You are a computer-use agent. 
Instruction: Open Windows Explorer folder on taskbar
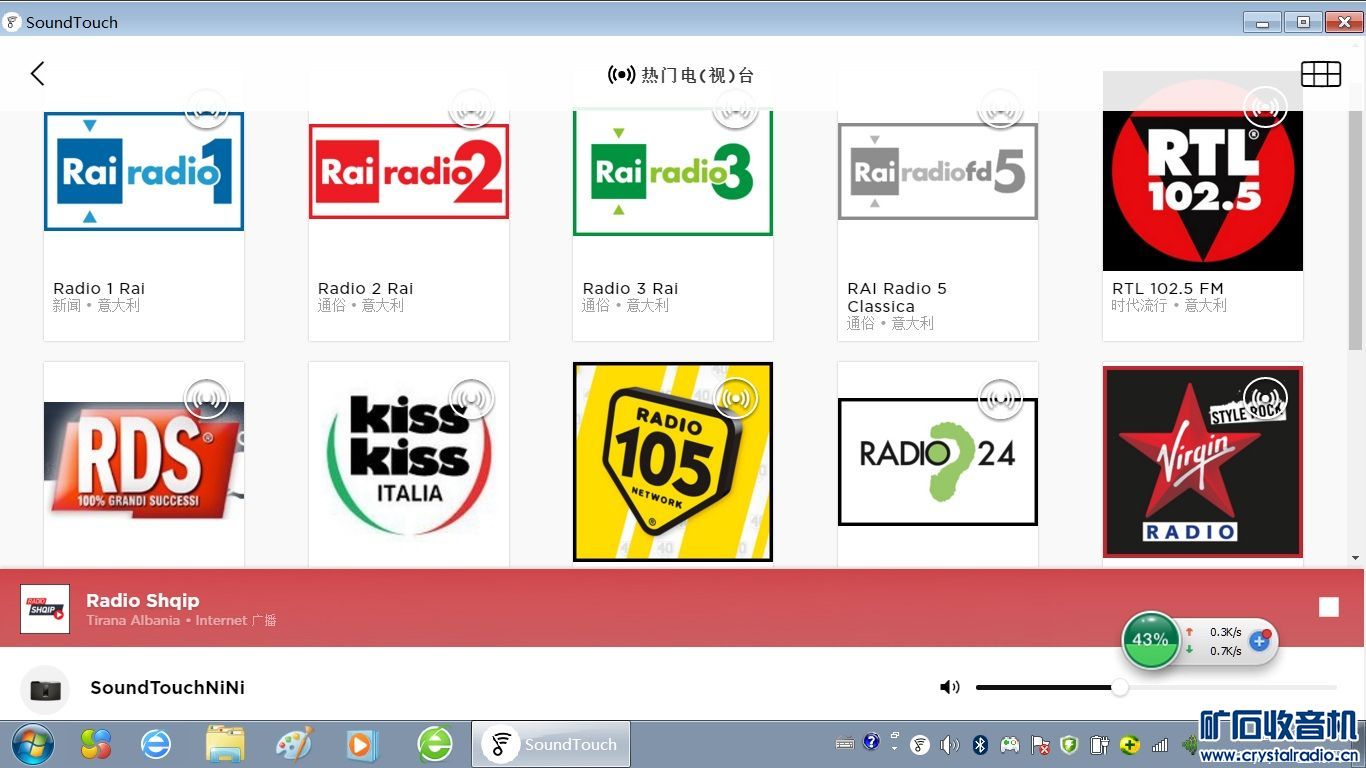click(225, 744)
